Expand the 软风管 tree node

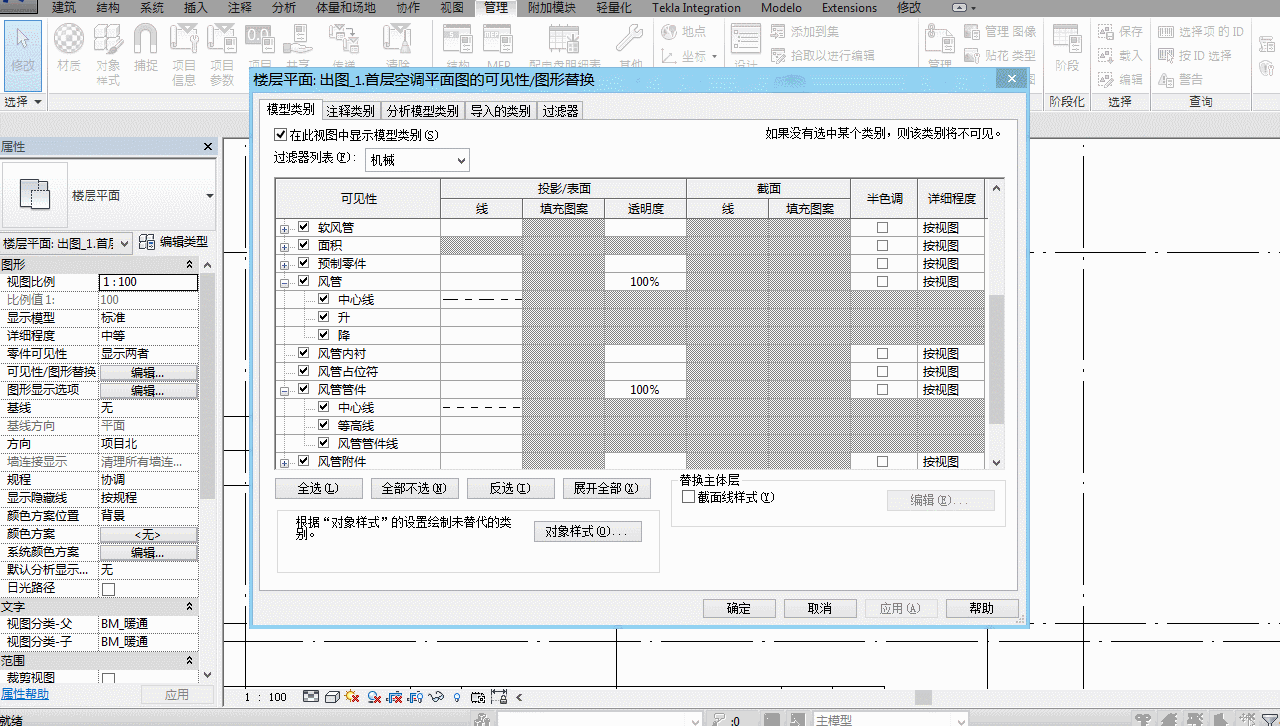(284, 229)
